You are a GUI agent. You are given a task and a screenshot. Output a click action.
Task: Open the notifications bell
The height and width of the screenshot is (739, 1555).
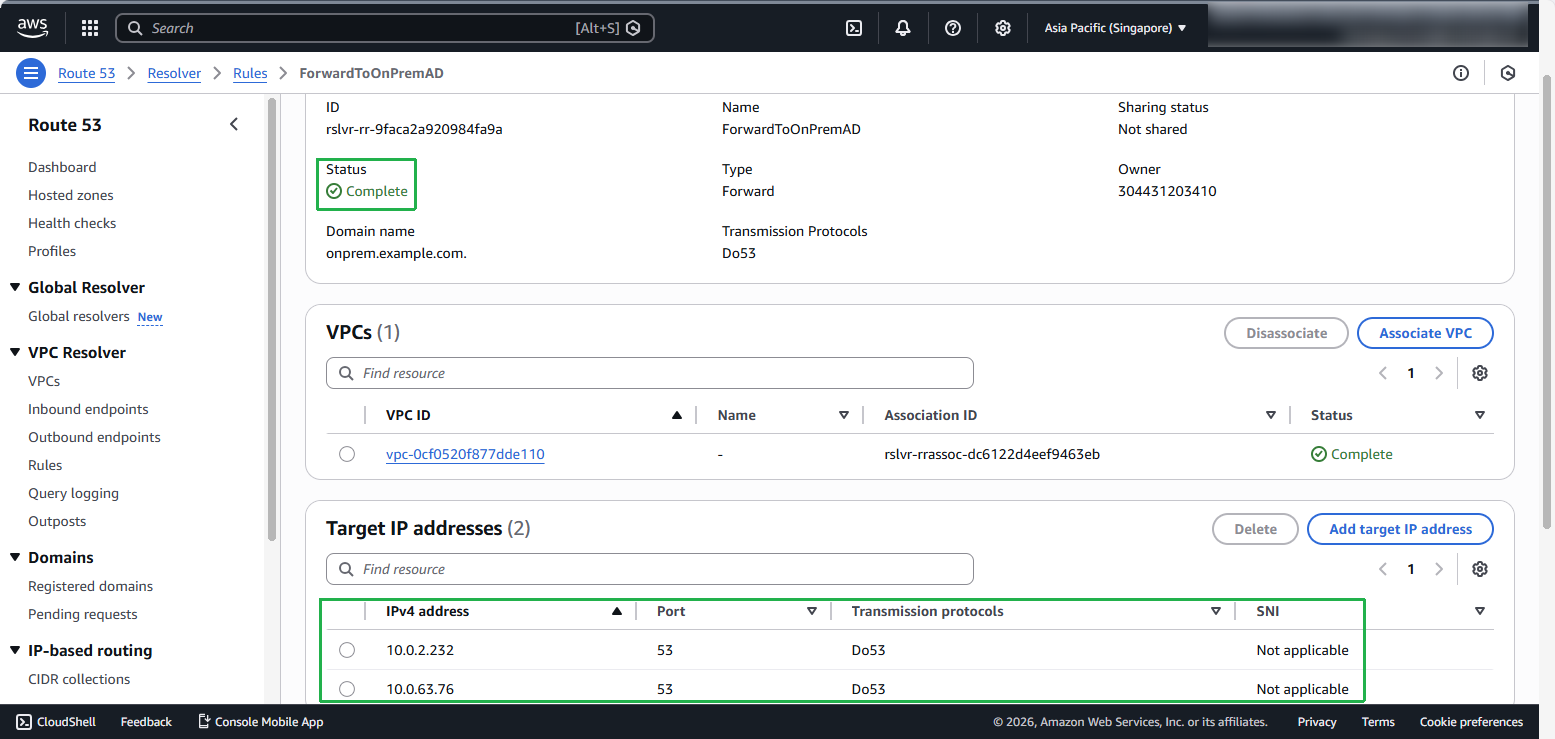(903, 28)
